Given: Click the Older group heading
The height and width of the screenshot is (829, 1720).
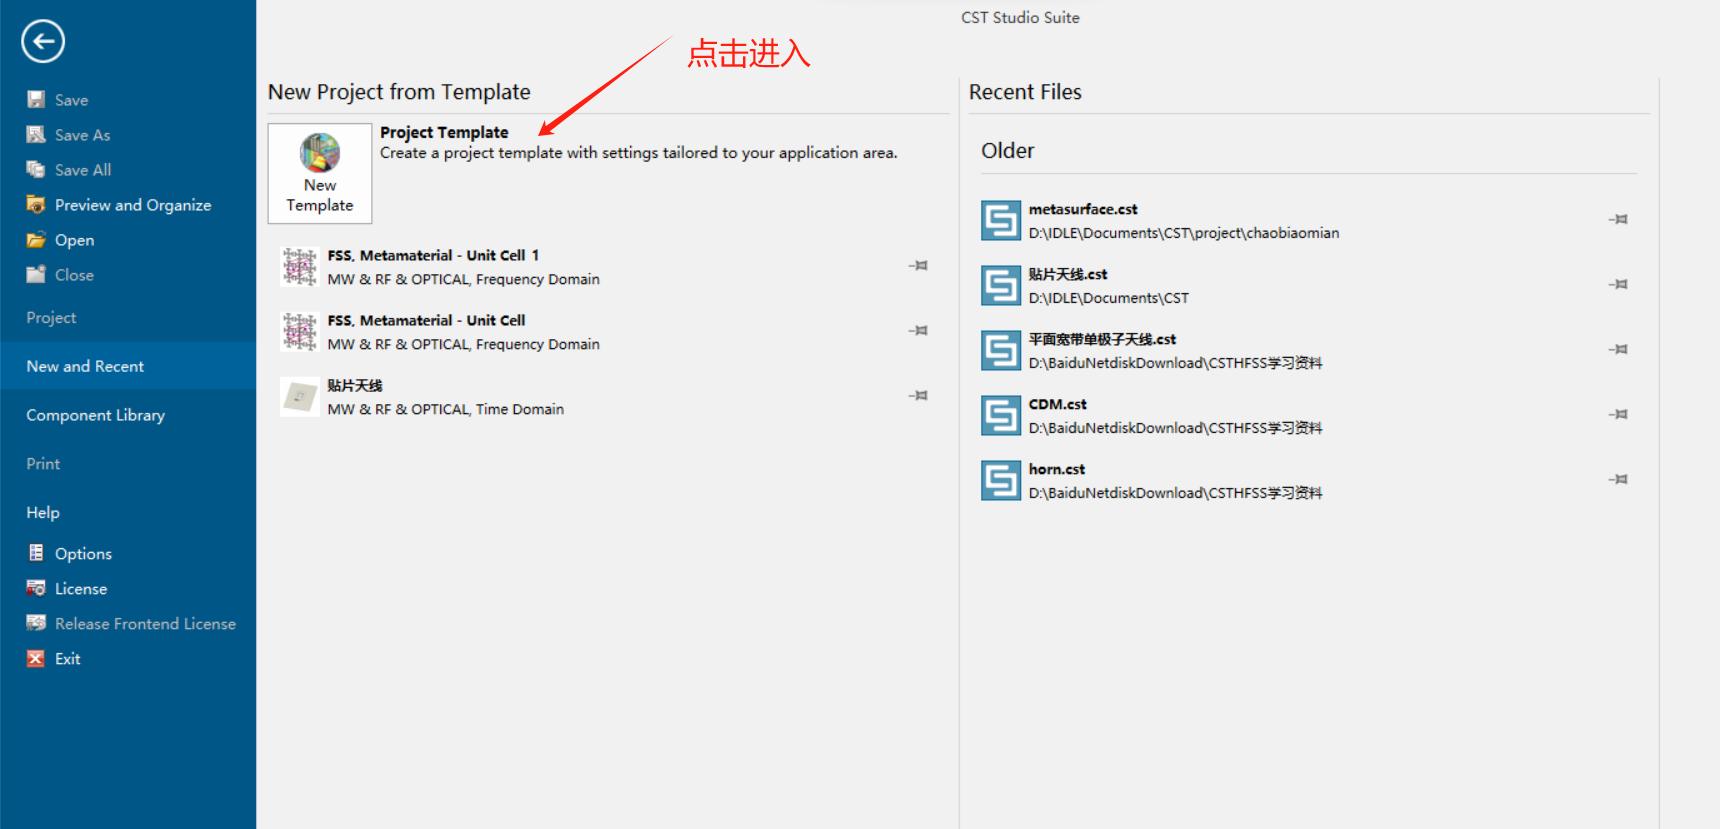Looking at the screenshot, I should tap(1008, 150).
